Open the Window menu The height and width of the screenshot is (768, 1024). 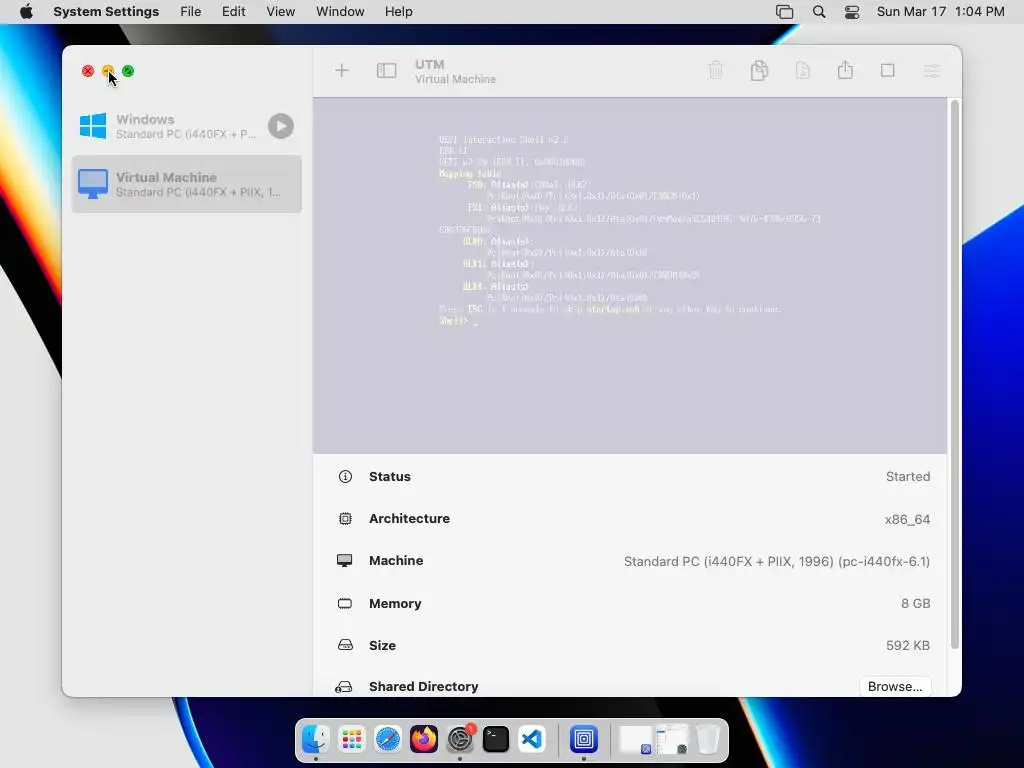[340, 12]
